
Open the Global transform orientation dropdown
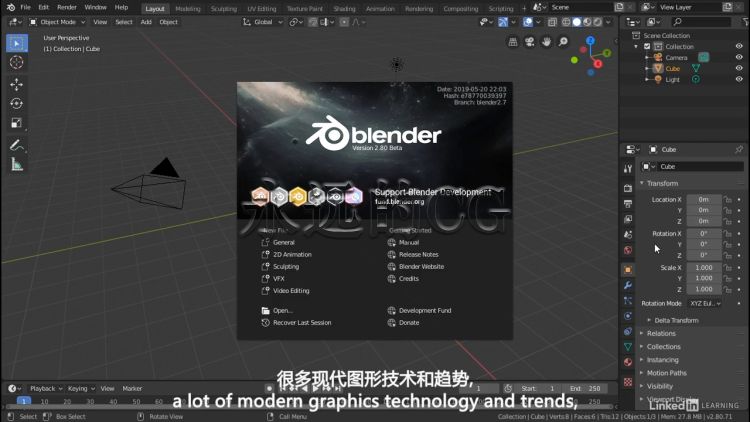click(262, 22)
